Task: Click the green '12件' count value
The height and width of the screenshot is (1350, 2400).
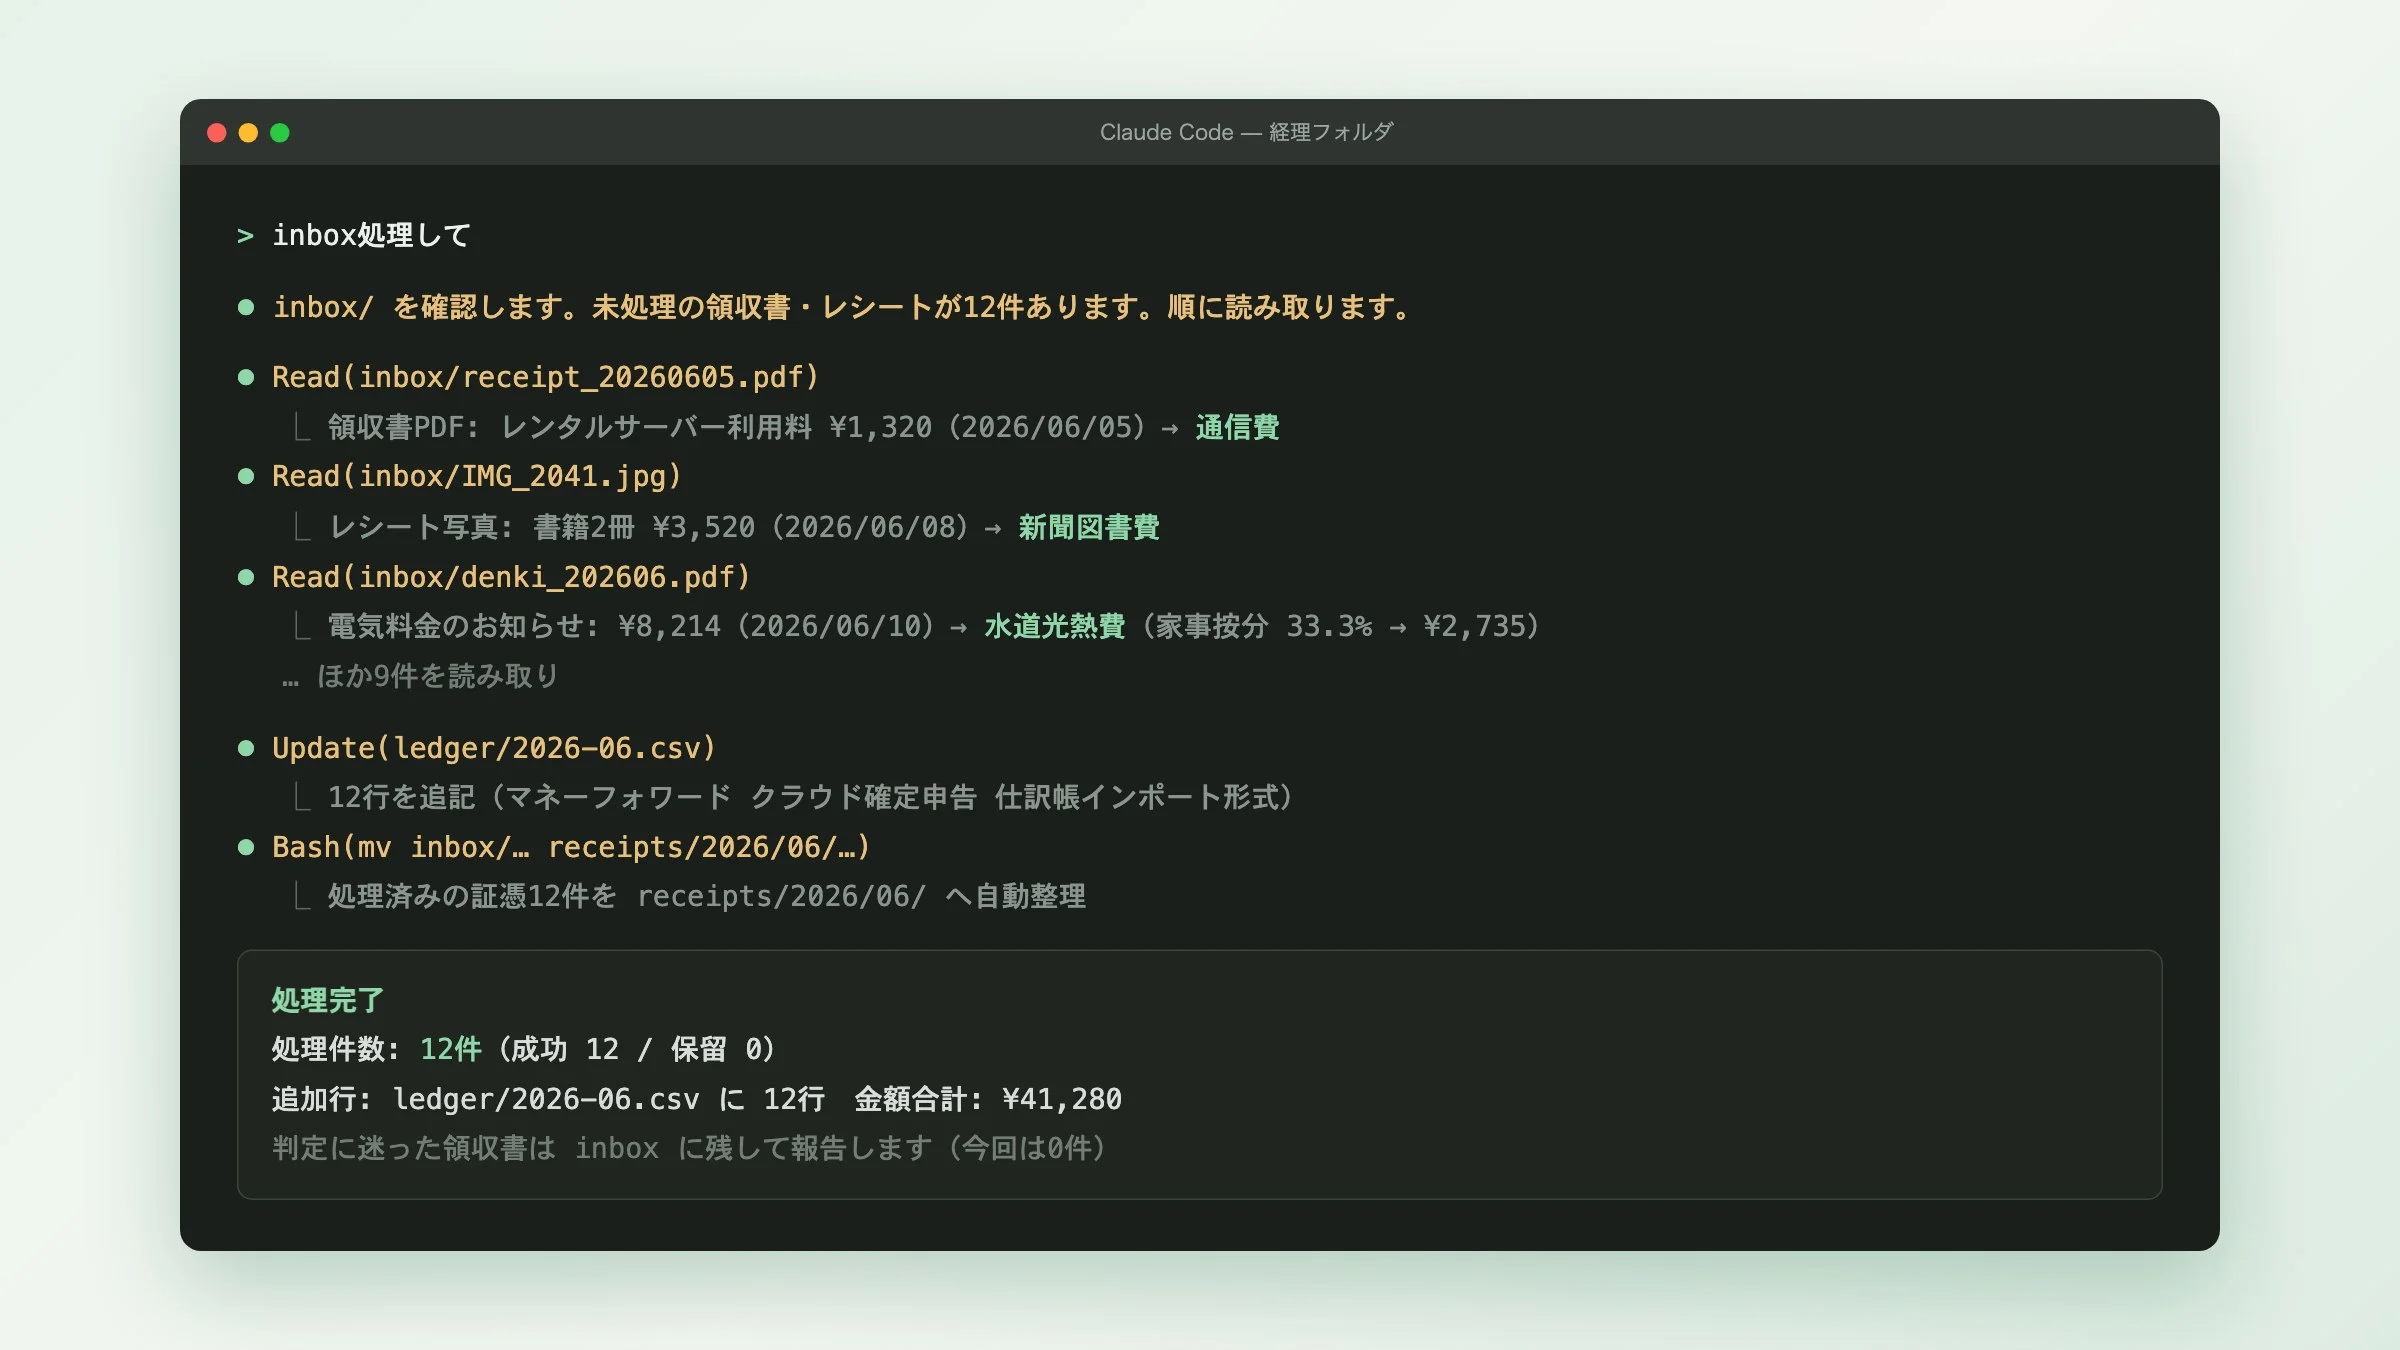Action: click(450, 1049)
